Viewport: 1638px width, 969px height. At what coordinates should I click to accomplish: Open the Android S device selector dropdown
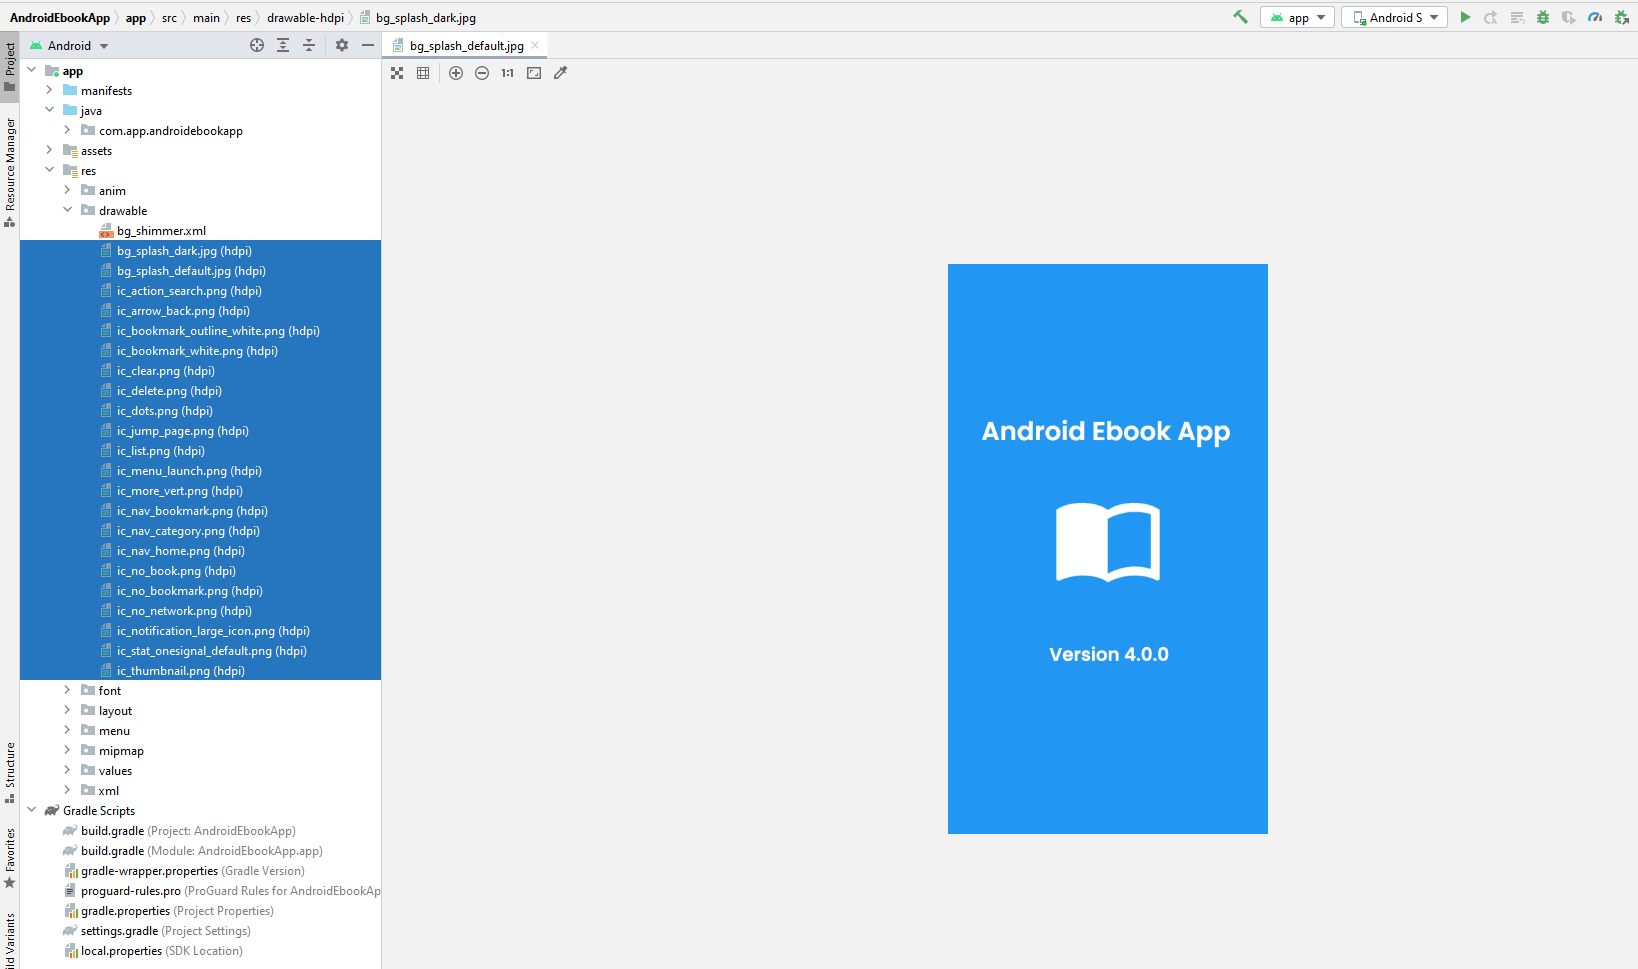tap(1394, 17)
